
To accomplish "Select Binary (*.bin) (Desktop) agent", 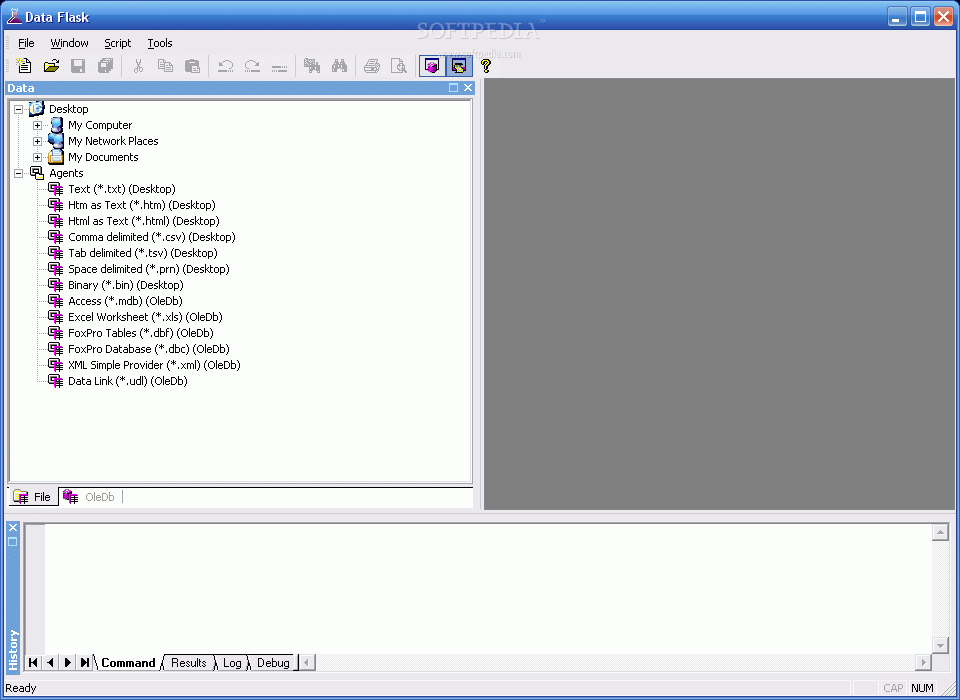I will pyautogui.click(x=126, y=285).
